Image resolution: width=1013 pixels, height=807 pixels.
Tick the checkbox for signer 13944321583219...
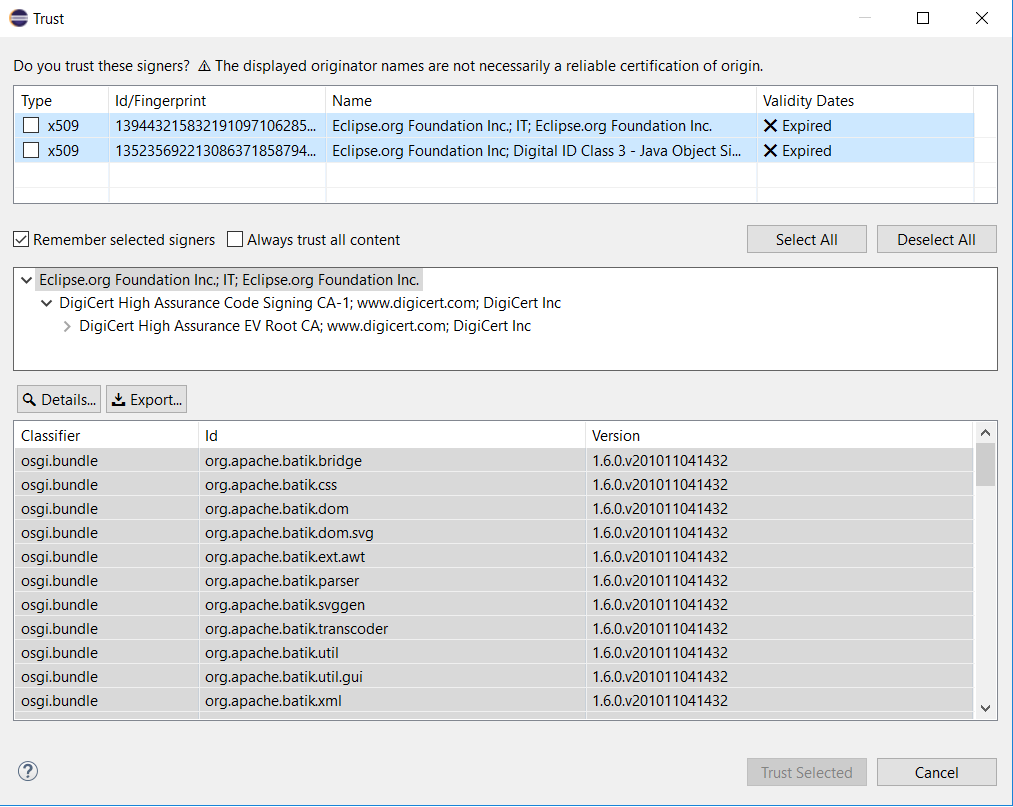(x=30, y=125)
